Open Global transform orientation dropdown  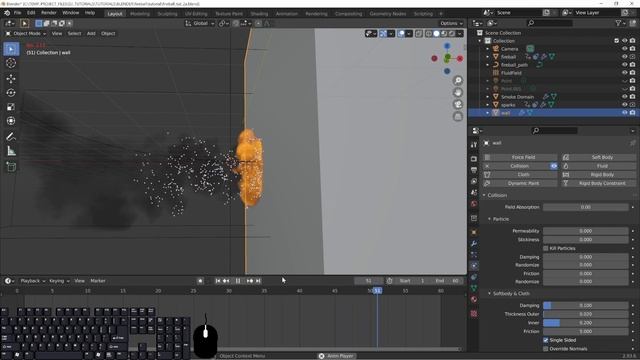200,23
